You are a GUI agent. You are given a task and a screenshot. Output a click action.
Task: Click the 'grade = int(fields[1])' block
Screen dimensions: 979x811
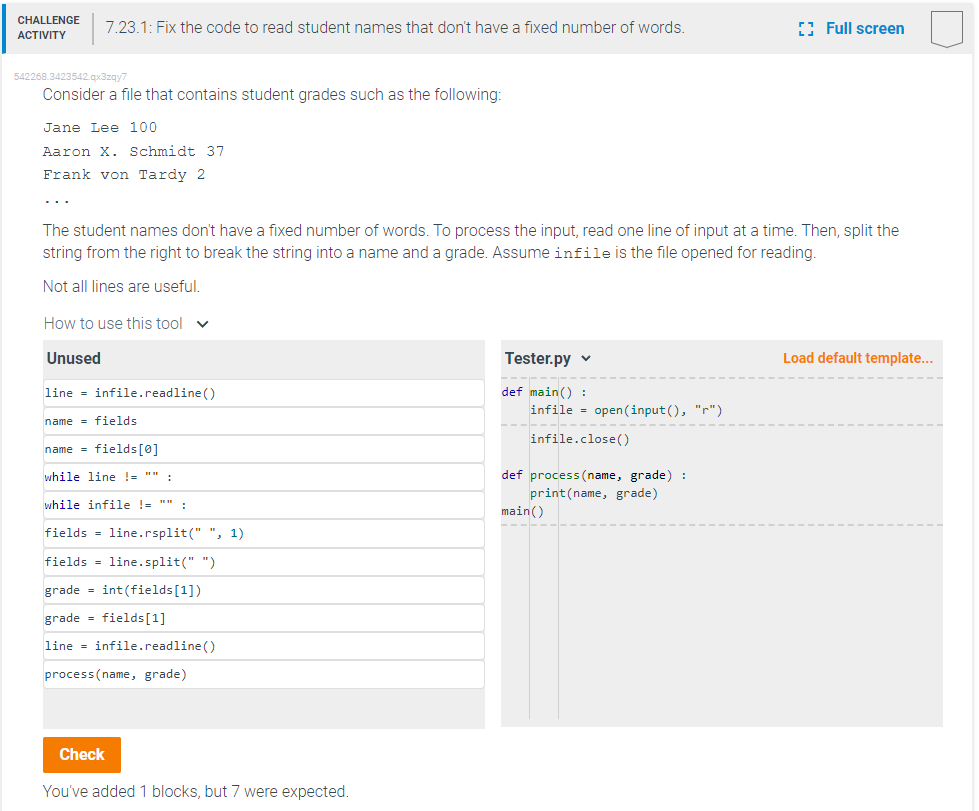(x=262, y=589)
